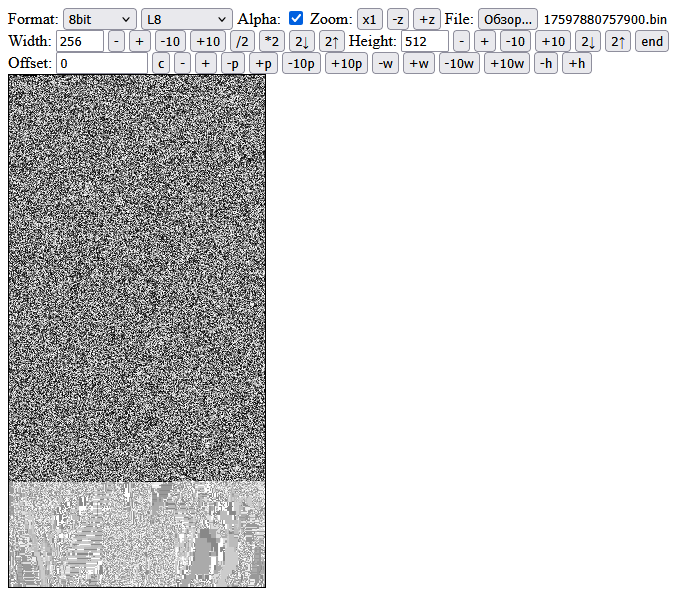Screen dimensions: 692x605
Task: Increase width by one with plus button
Action: pyautogui.click(x=139, y=41)
